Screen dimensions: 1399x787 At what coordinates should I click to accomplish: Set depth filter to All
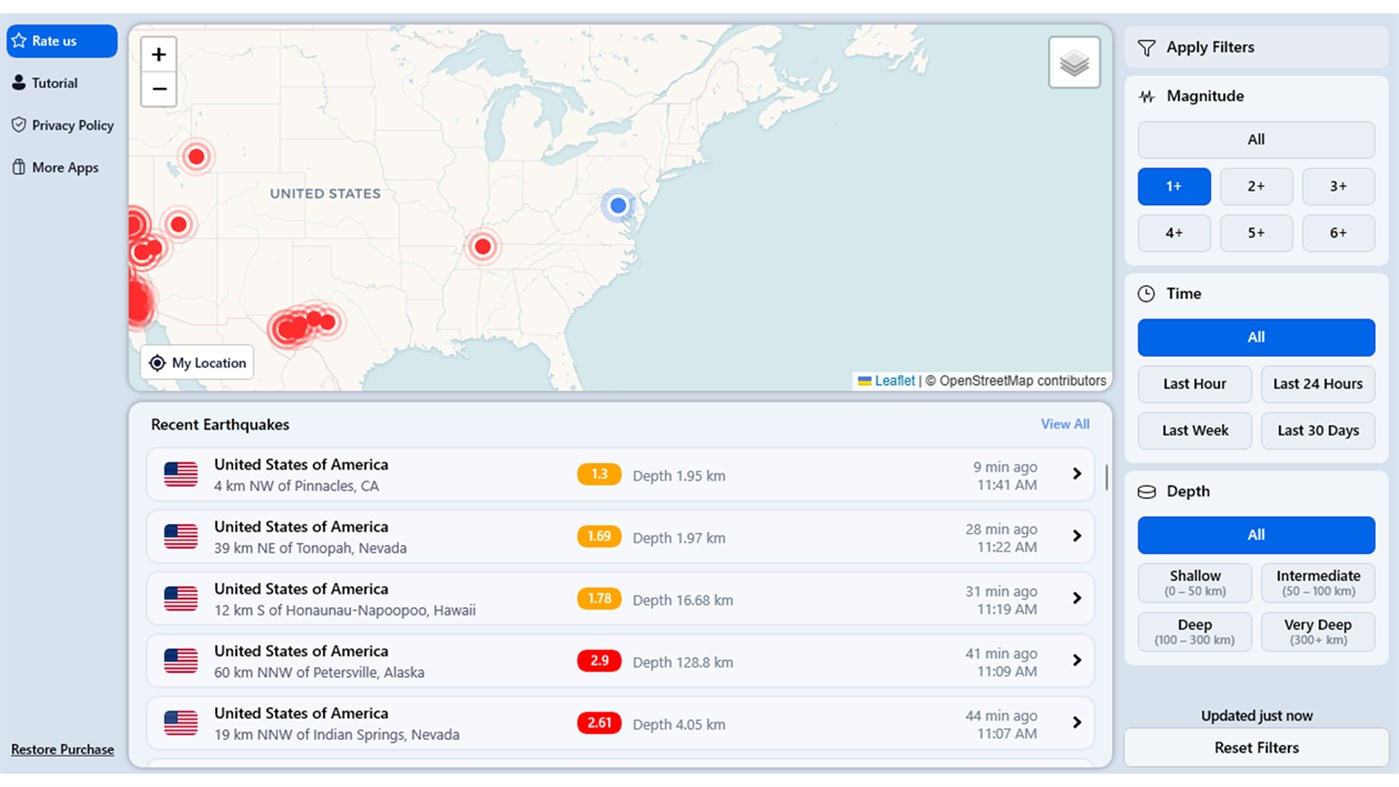point(1256,535)
